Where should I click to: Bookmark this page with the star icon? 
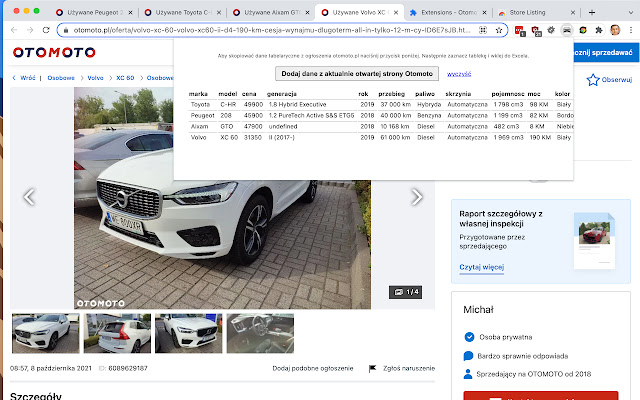pos(499,30)
